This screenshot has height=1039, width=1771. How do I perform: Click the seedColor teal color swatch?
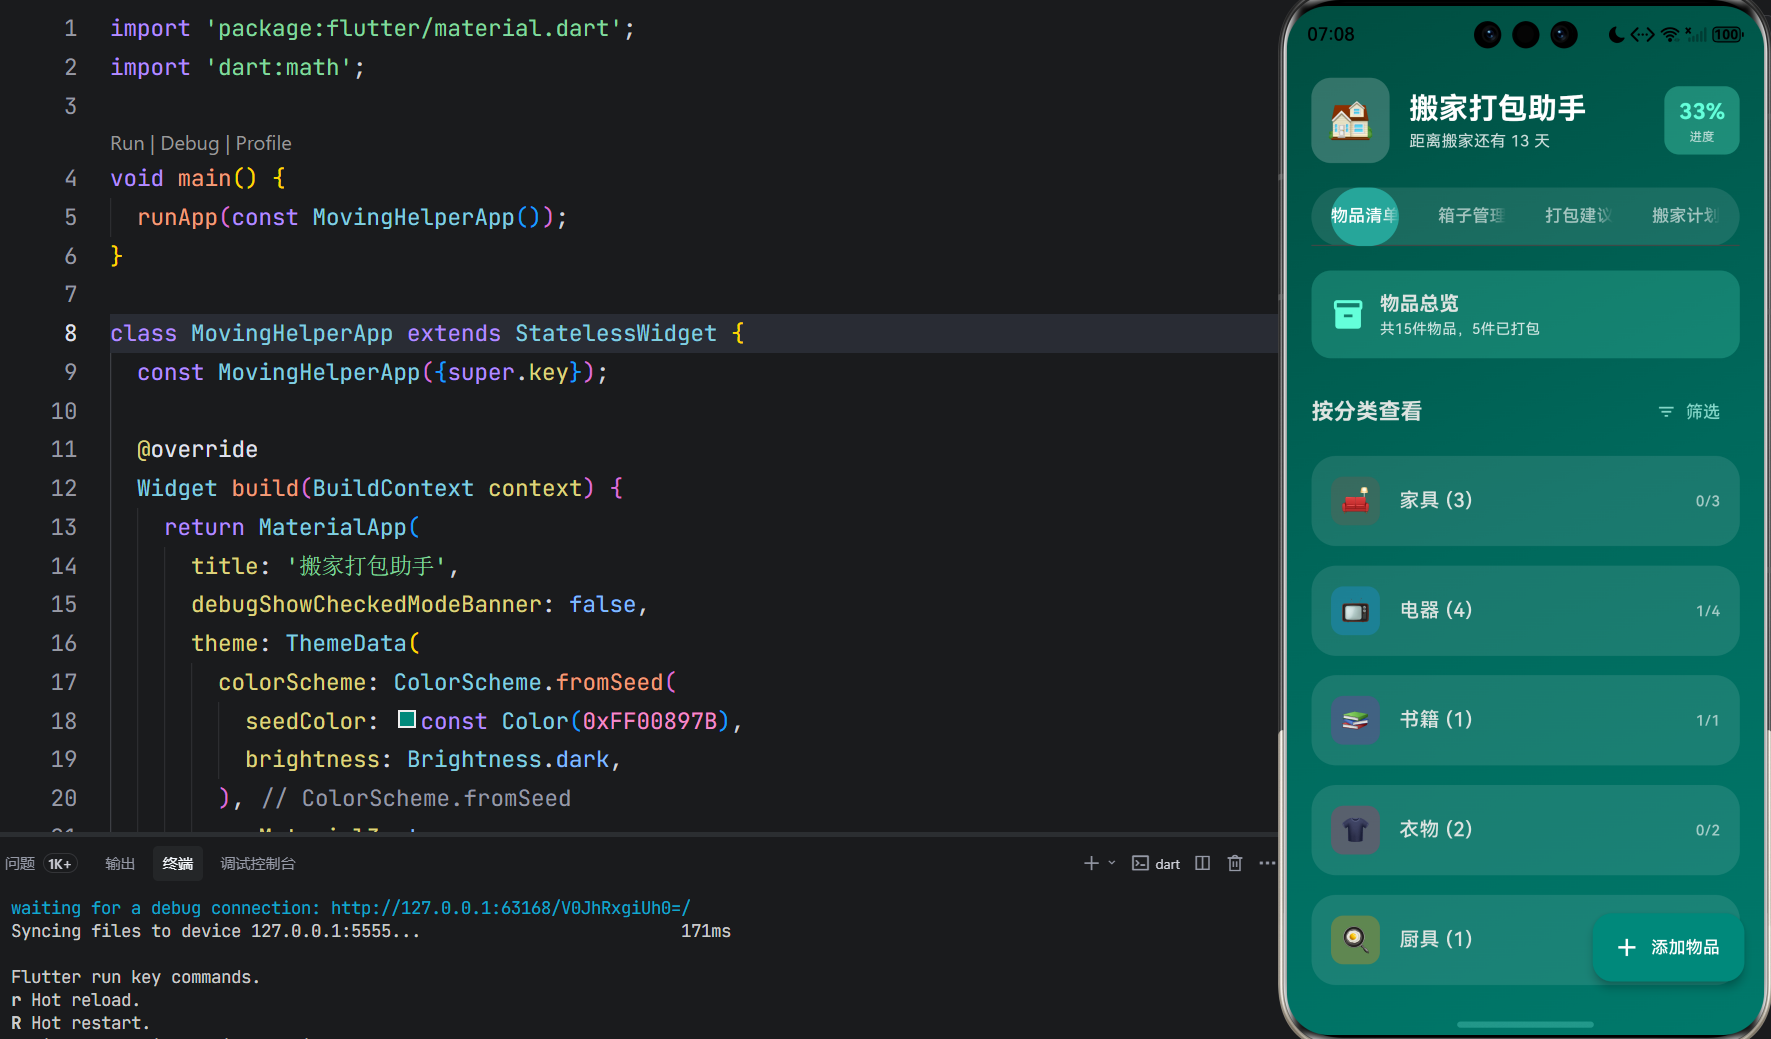point(407,719)
